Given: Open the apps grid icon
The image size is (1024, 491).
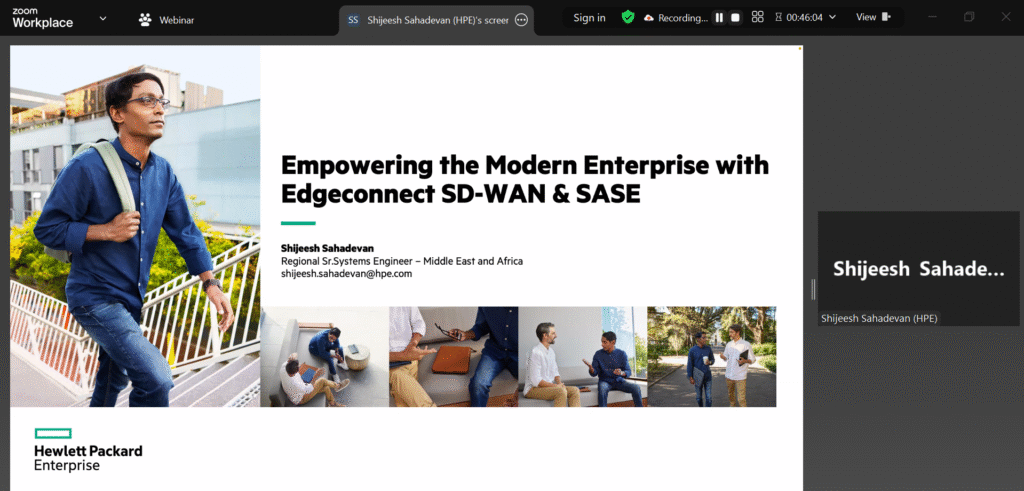Looking at the screenshot, I should [x=758, y=18].
